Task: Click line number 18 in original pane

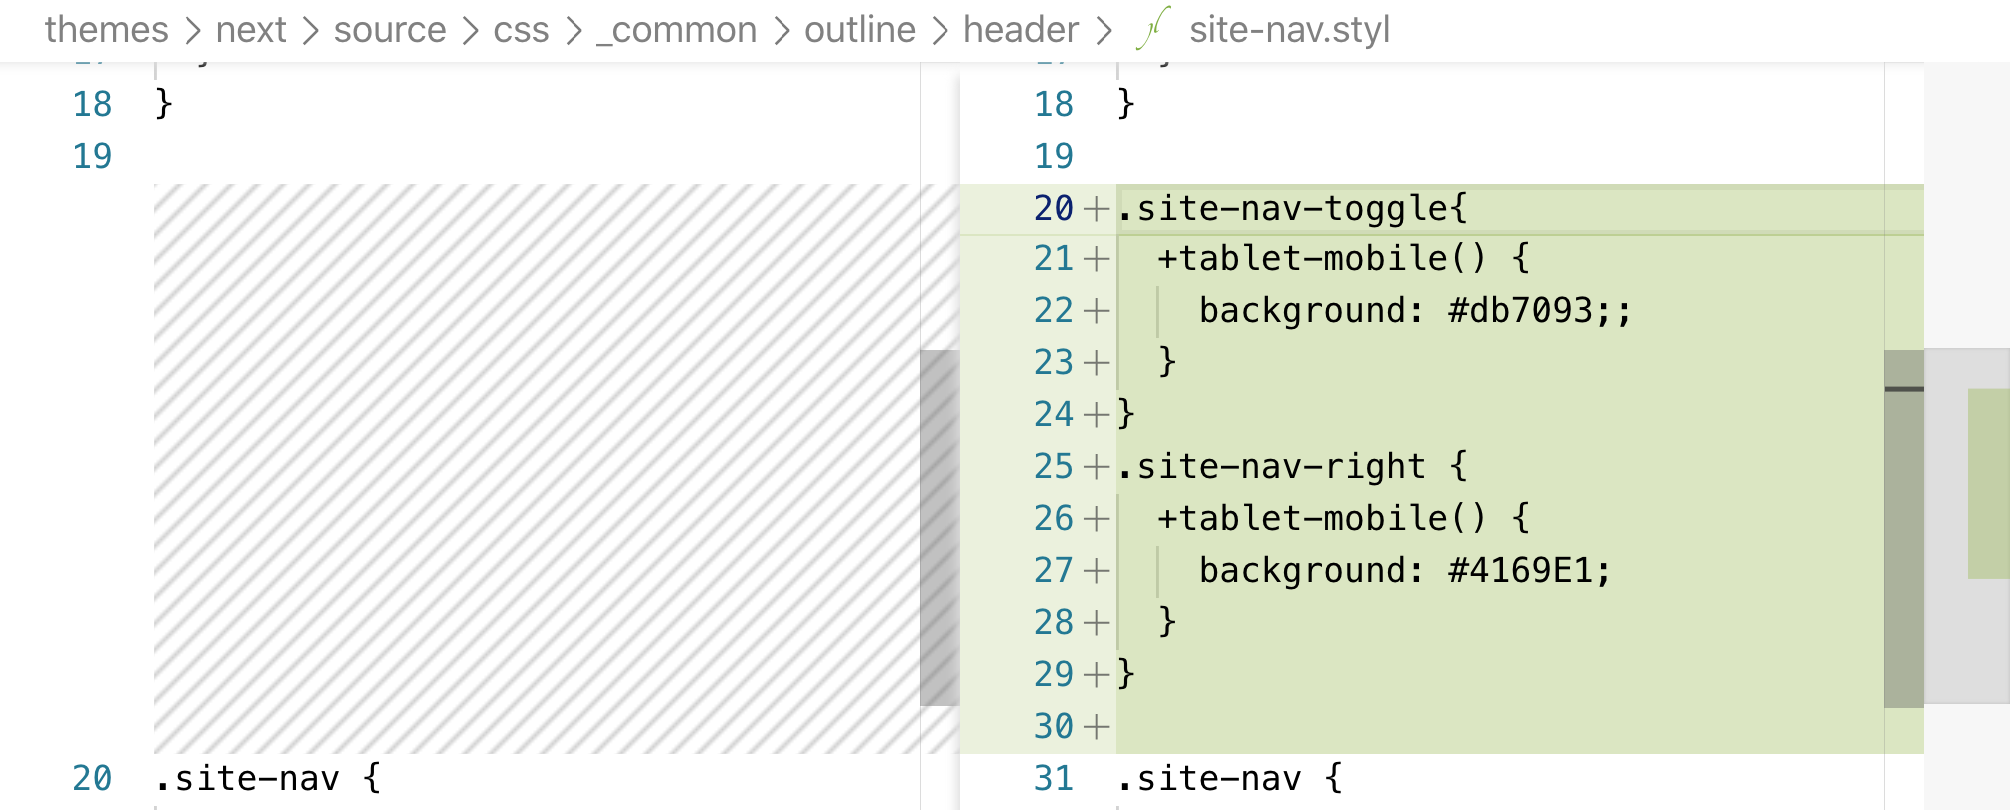Action: tap(93, 104)
